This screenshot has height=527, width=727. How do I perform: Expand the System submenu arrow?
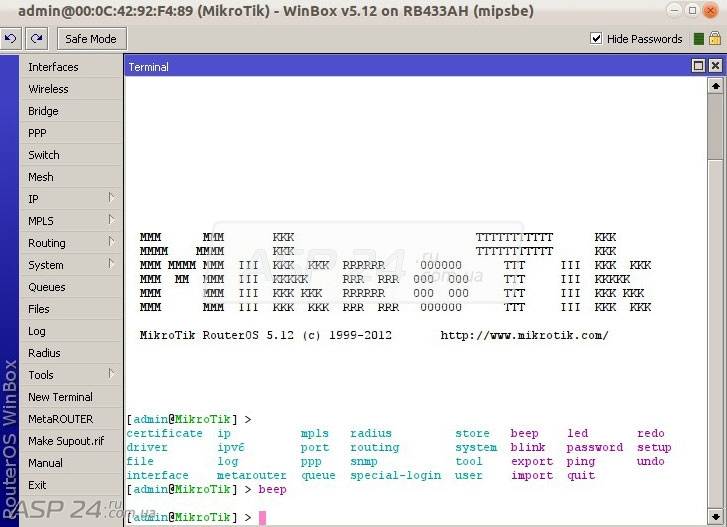(x=111, y=264)
